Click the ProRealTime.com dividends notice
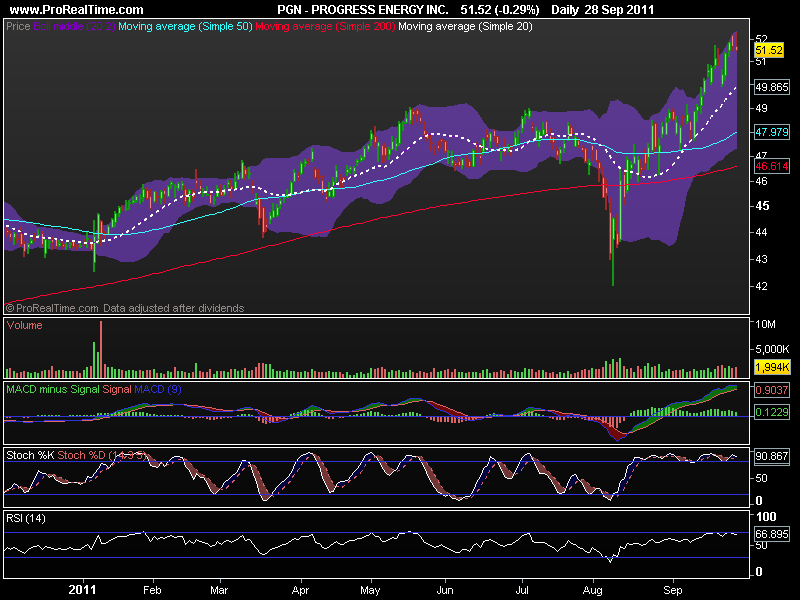Image resolution: width=800 pixels, height=600 pixels. point(125,308)
